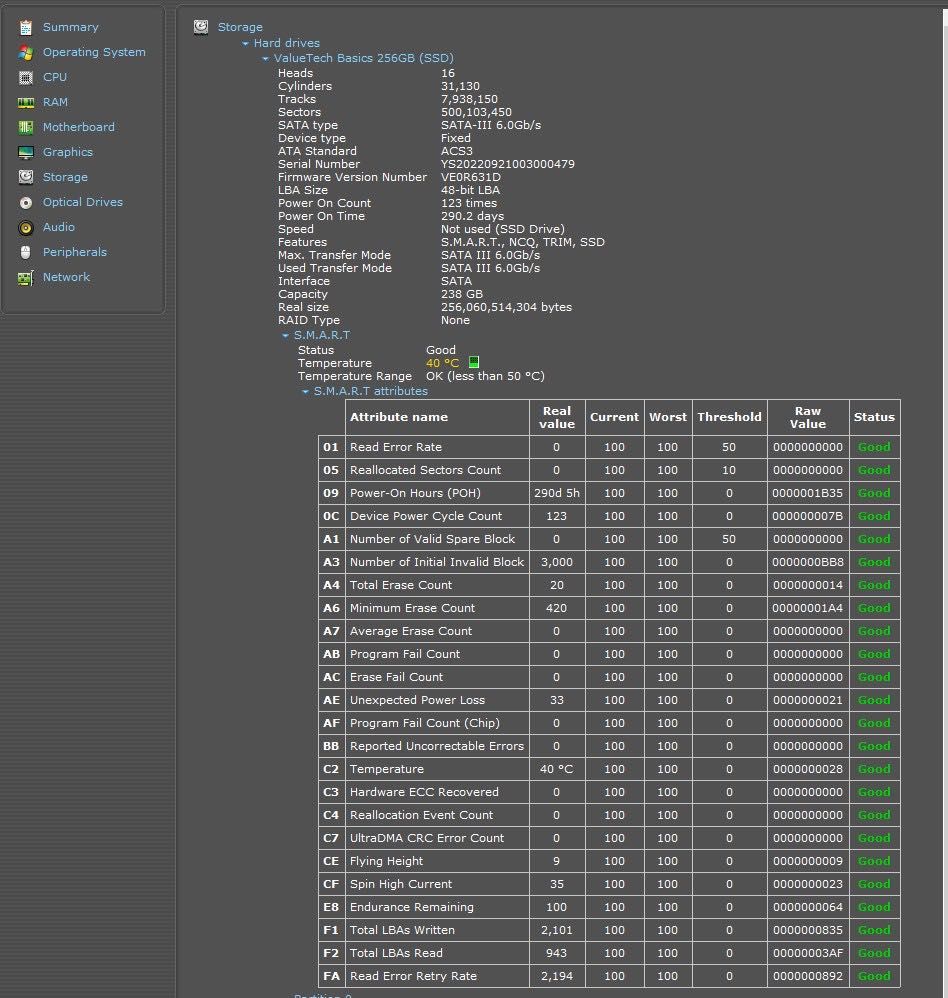948x998 pixels.
Task: Select Storage in the sidebar
Action: coord(65,177)
